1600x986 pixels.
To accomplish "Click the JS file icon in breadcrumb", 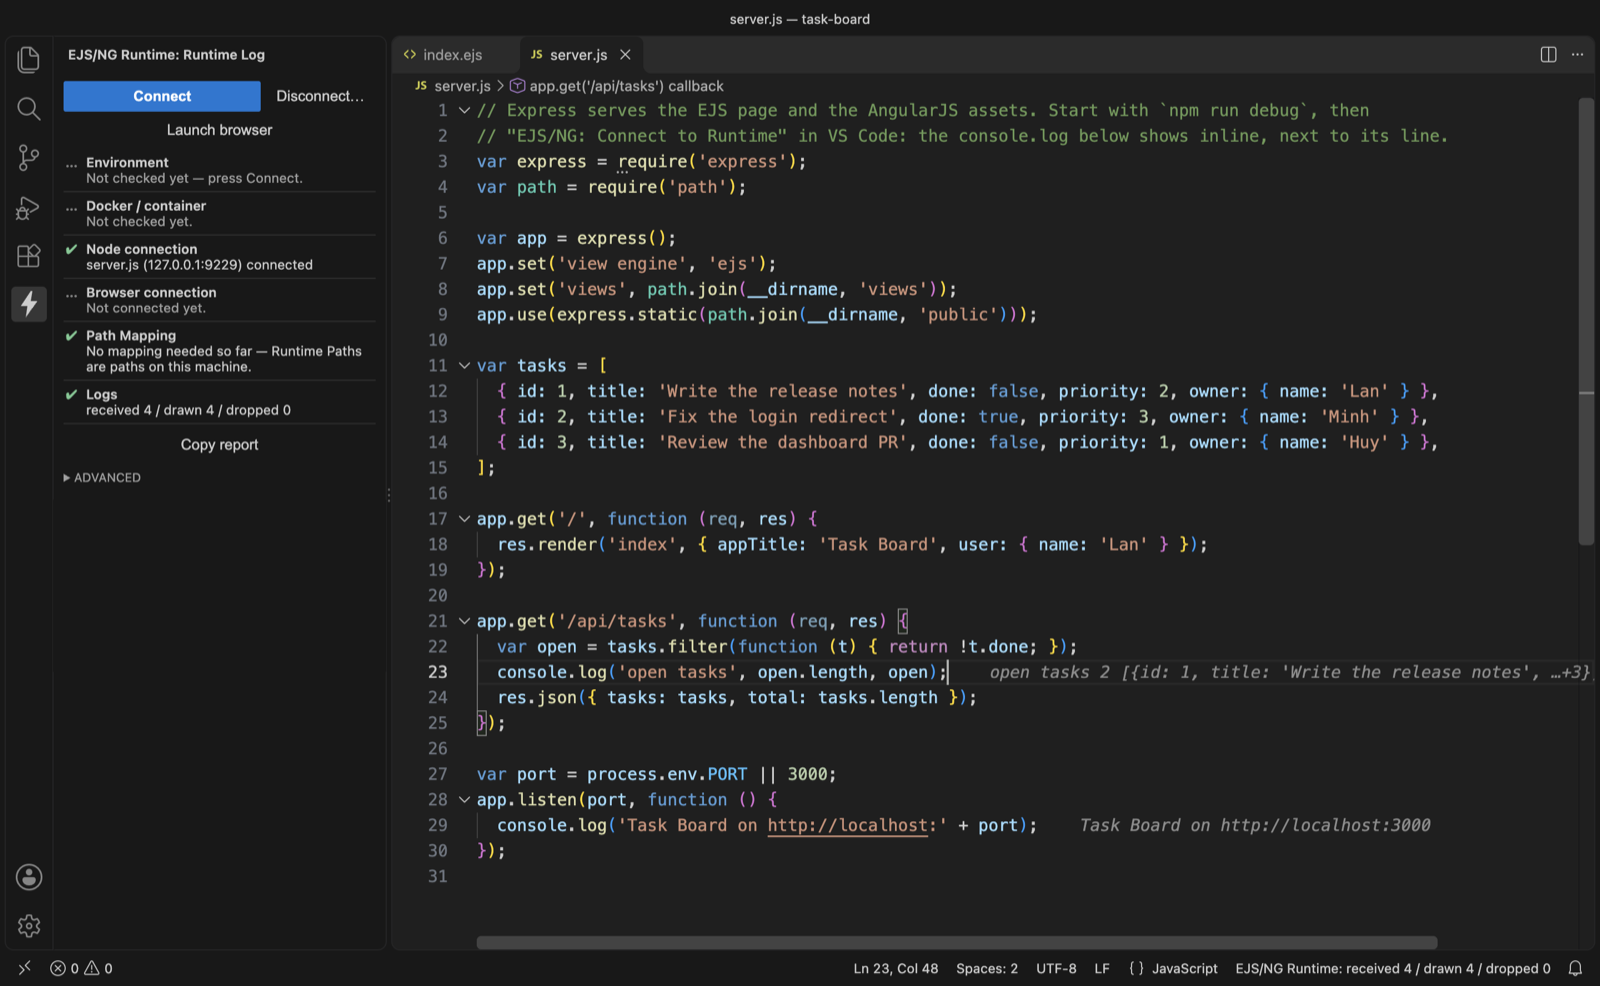I will tap(421, 86).
